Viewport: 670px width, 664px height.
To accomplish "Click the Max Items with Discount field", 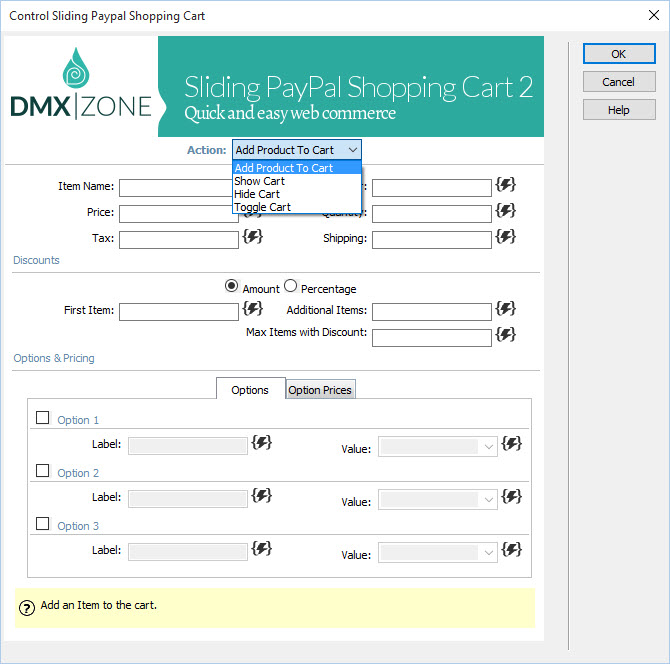I will tap(432, 338).
